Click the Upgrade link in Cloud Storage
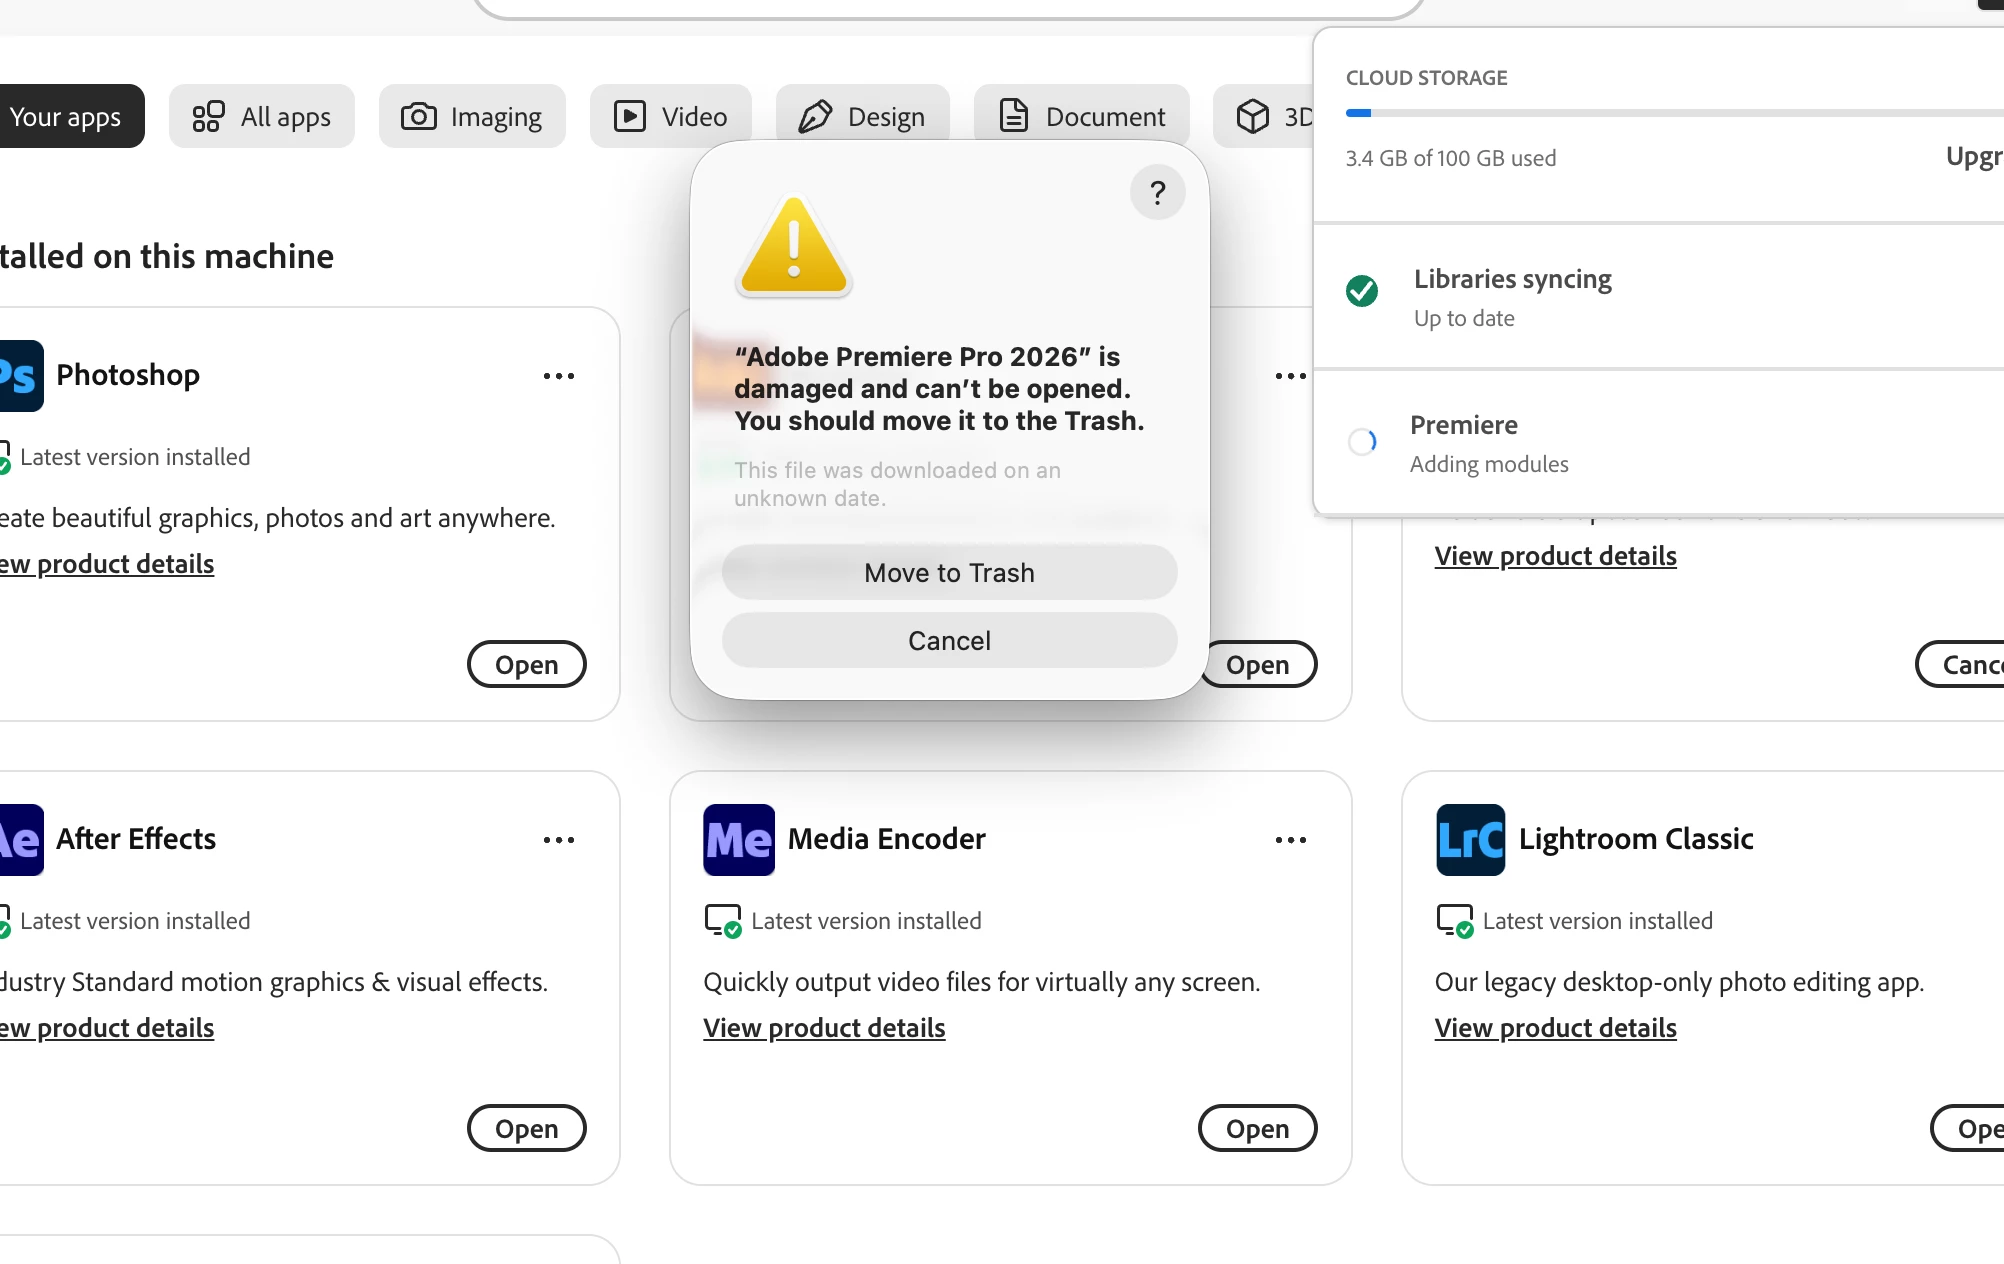Viewport: 2004px width, 1264px height. point(1975,157)
